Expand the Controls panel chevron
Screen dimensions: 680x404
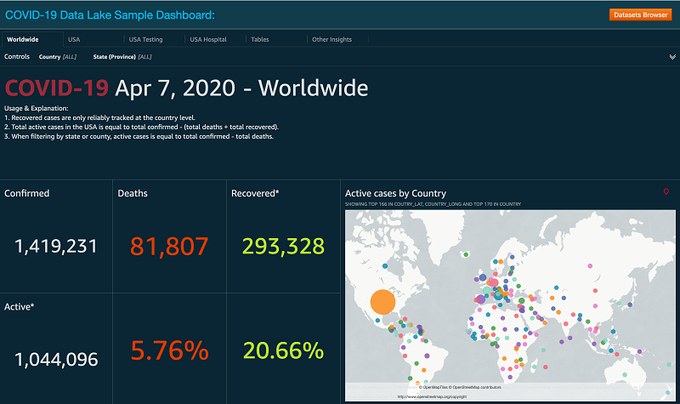672,57
